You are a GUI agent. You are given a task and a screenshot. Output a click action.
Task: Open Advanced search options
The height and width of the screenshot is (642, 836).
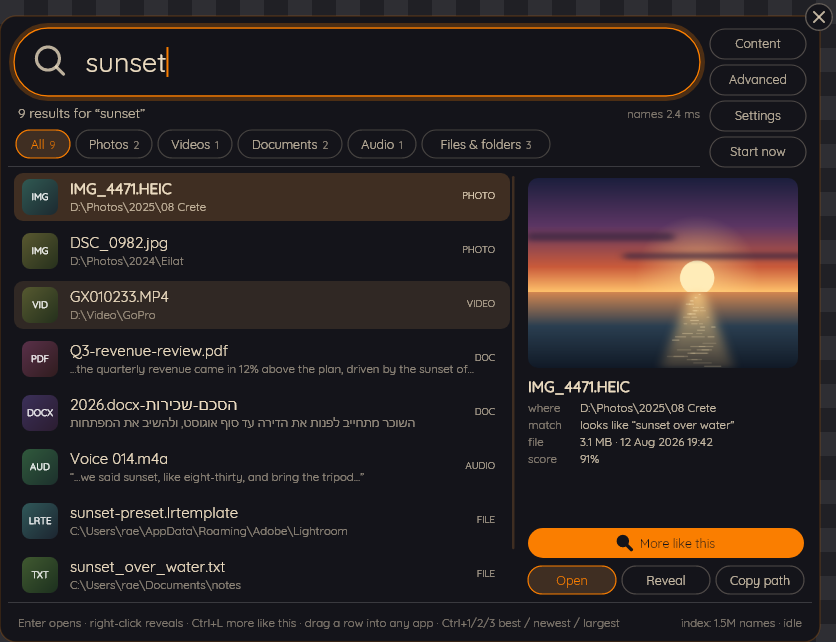point(758,80)
